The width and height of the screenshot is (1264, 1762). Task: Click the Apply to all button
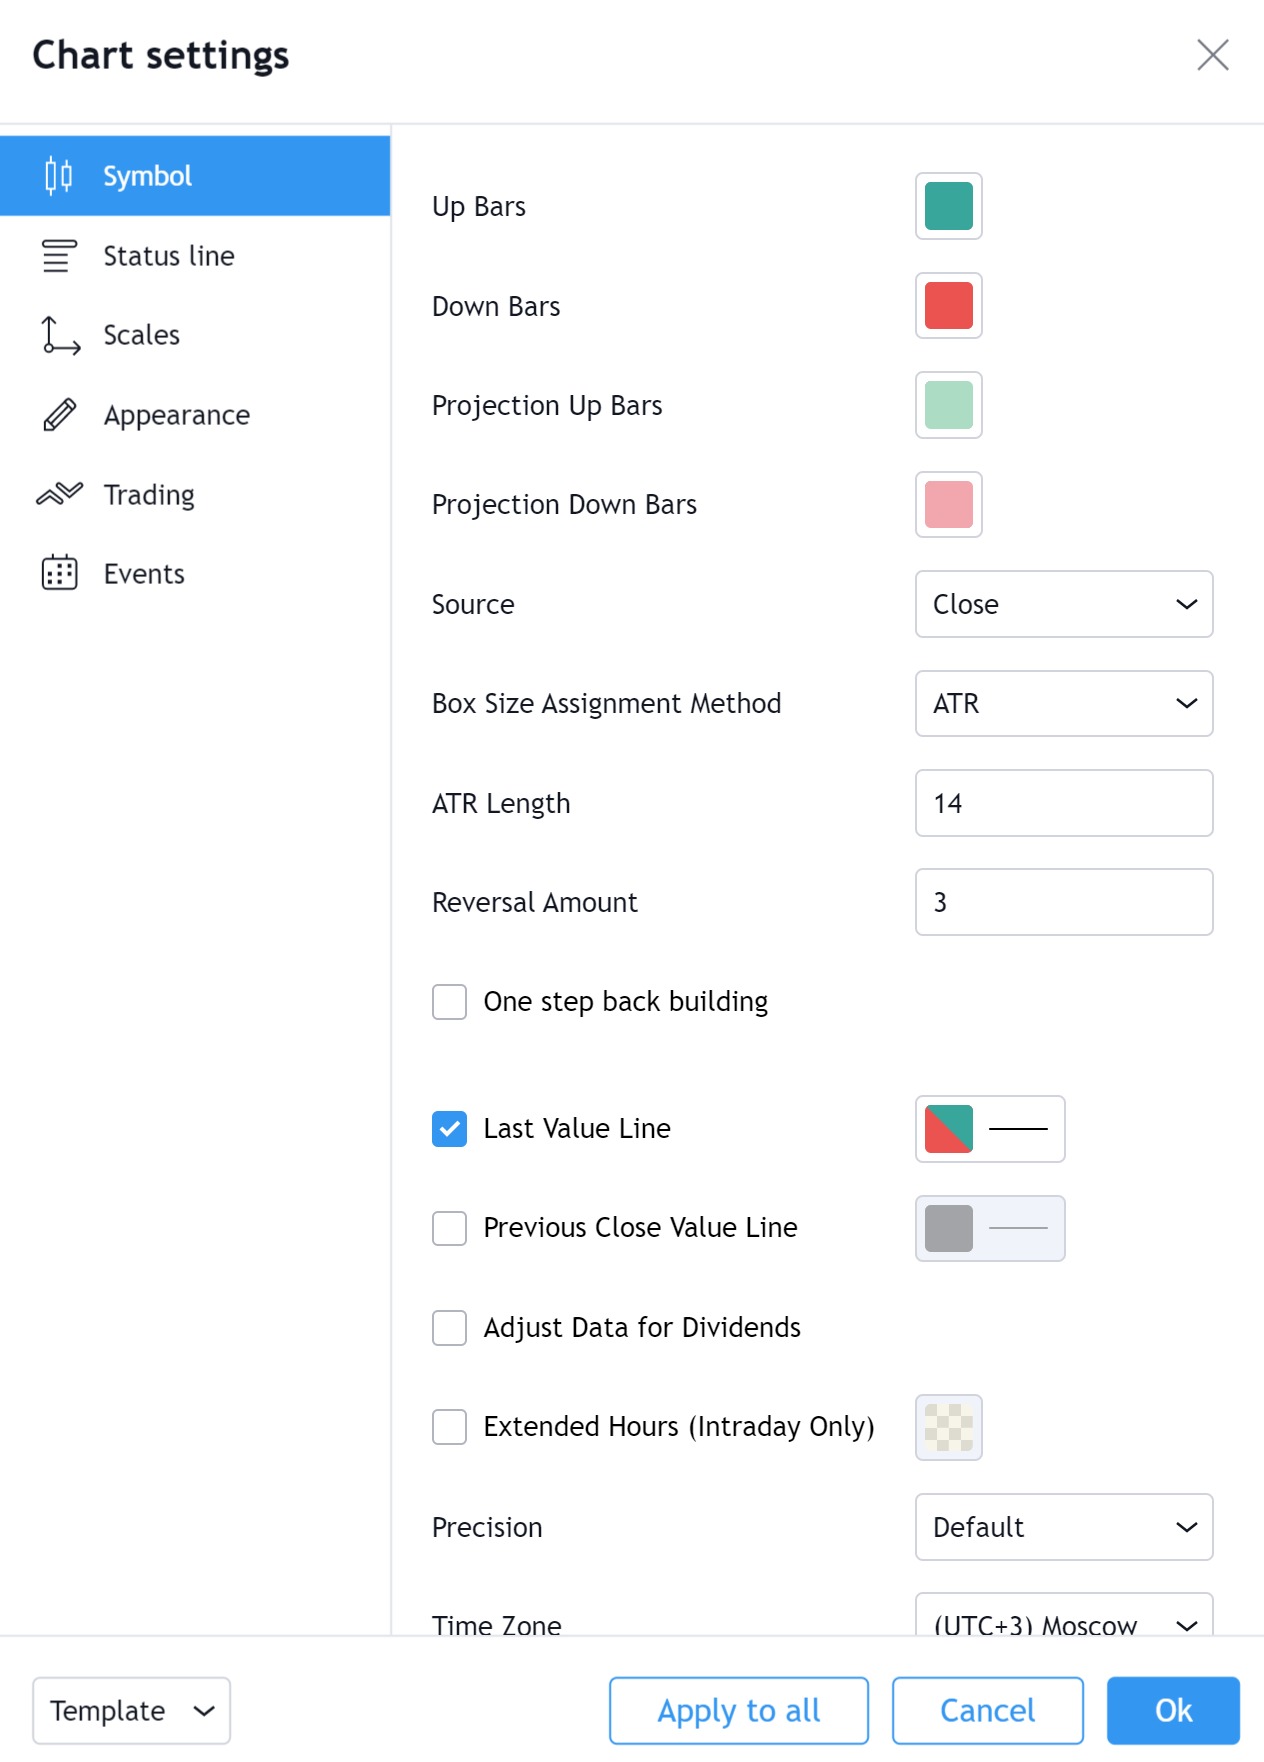(x=739, y=1711)
